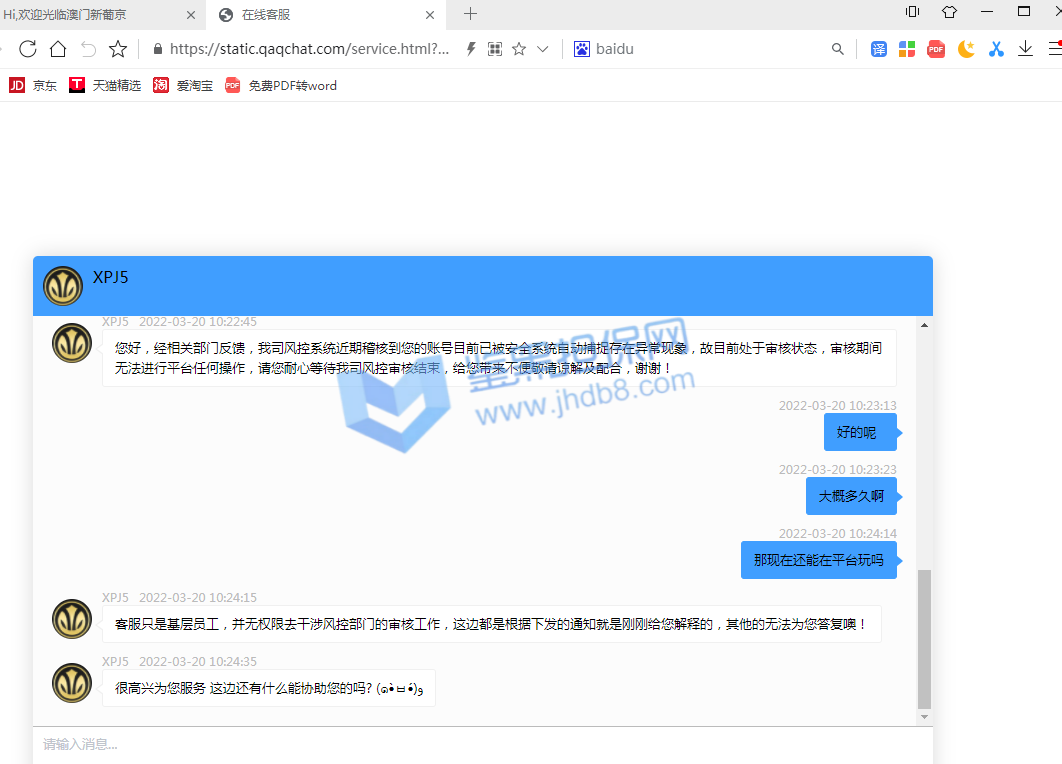
Task: Click the translate extension icon
Action: [878, 49]
